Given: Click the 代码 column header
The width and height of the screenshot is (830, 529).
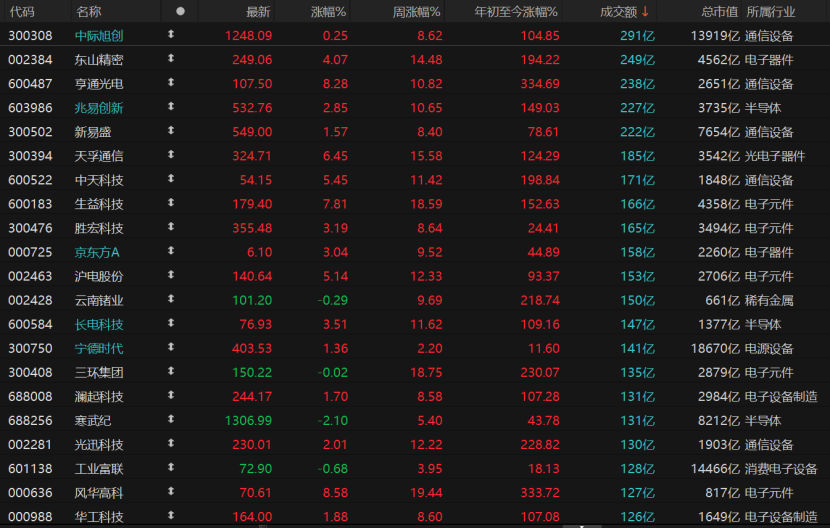Looking at the screenshot, I should click(22, 12).
